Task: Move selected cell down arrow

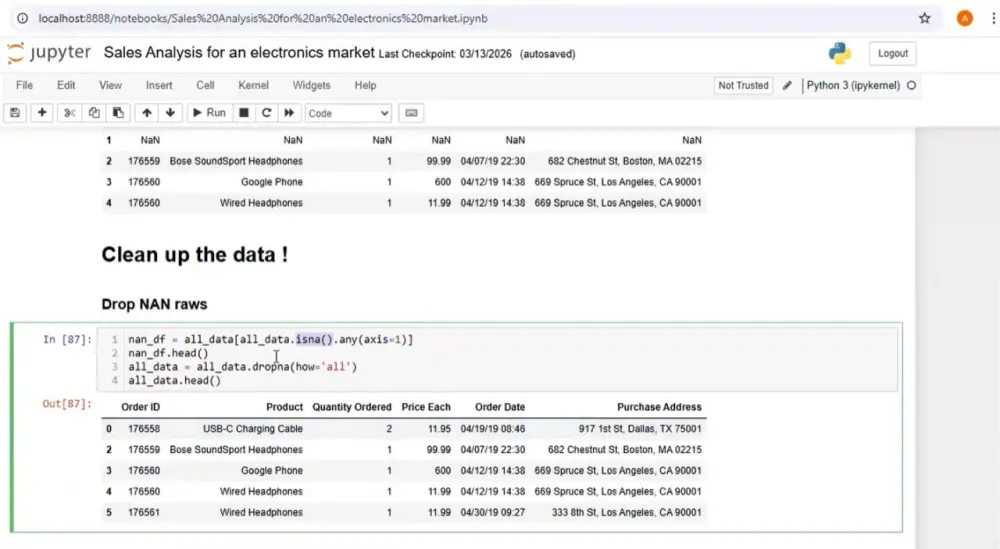Action: click(170, 113)
